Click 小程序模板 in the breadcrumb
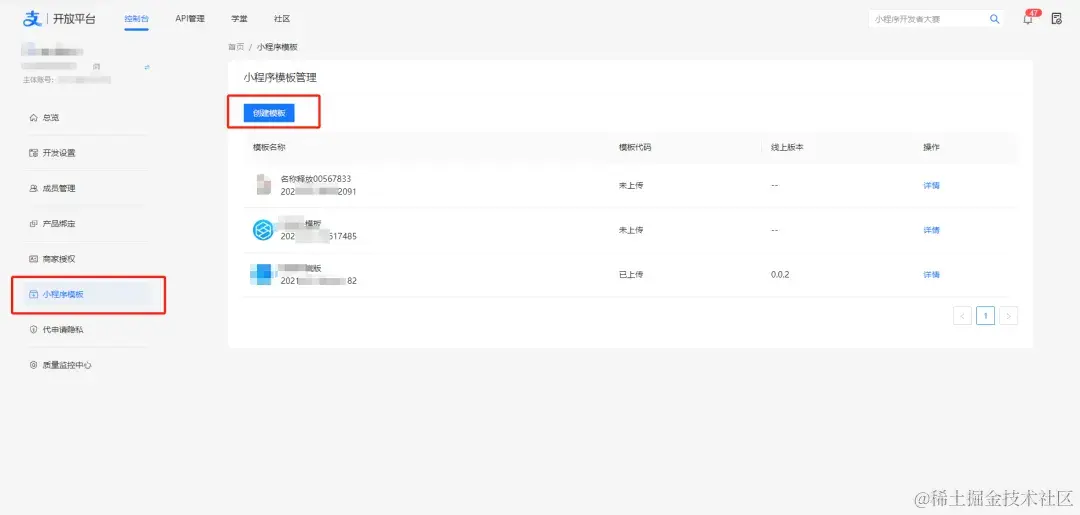The width and height of the screenshot is (1080, 515). coord(277,47)
